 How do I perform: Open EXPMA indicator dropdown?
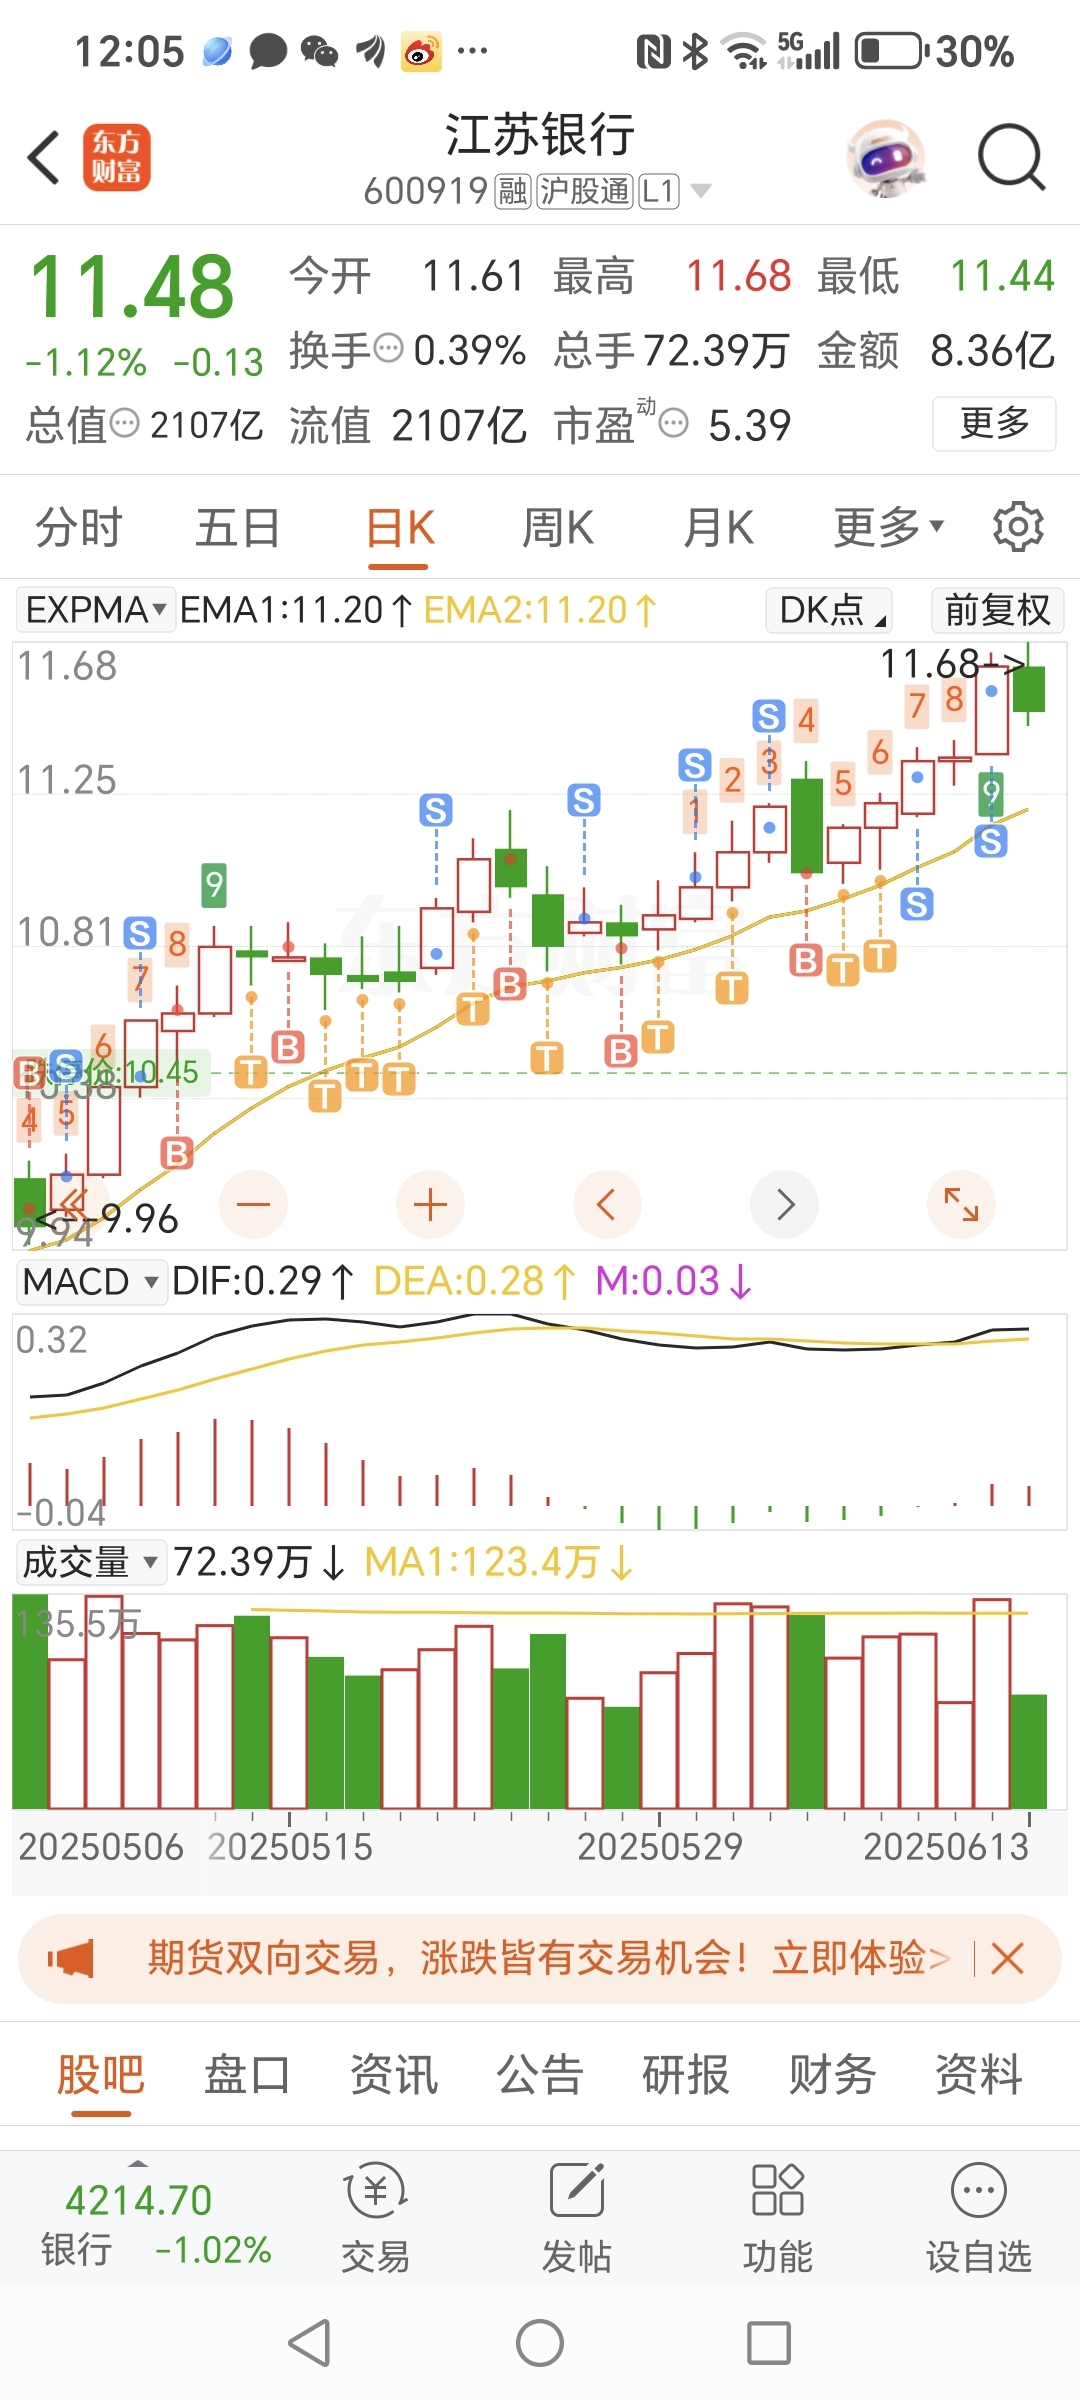[x=95, y=609]
